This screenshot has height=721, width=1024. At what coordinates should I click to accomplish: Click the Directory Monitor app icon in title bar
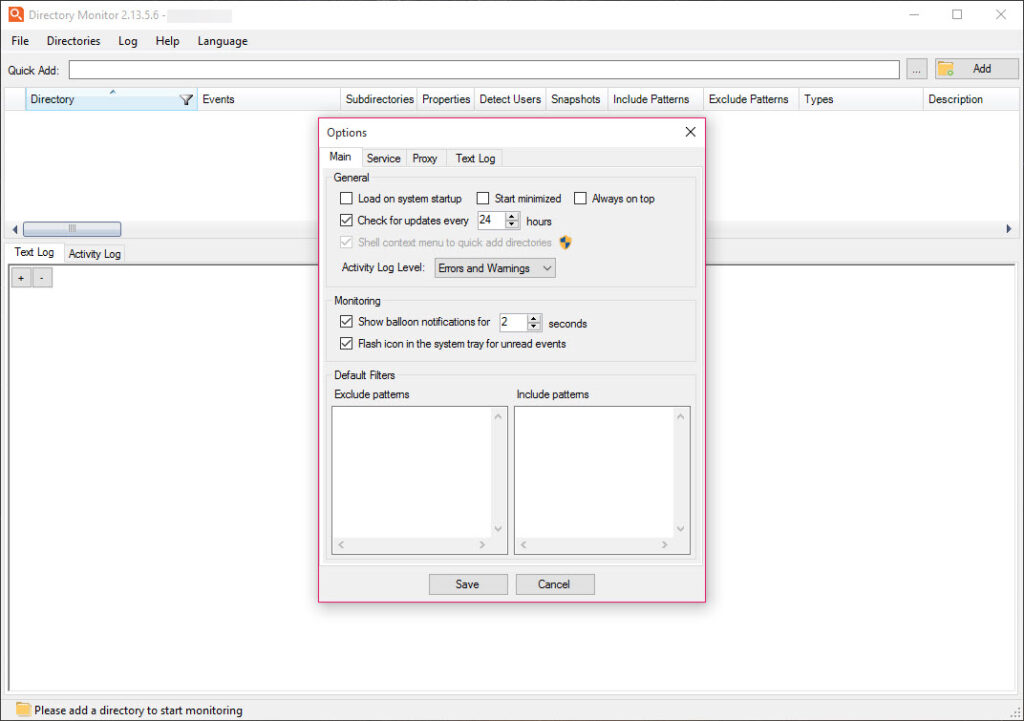coord(16,14)
